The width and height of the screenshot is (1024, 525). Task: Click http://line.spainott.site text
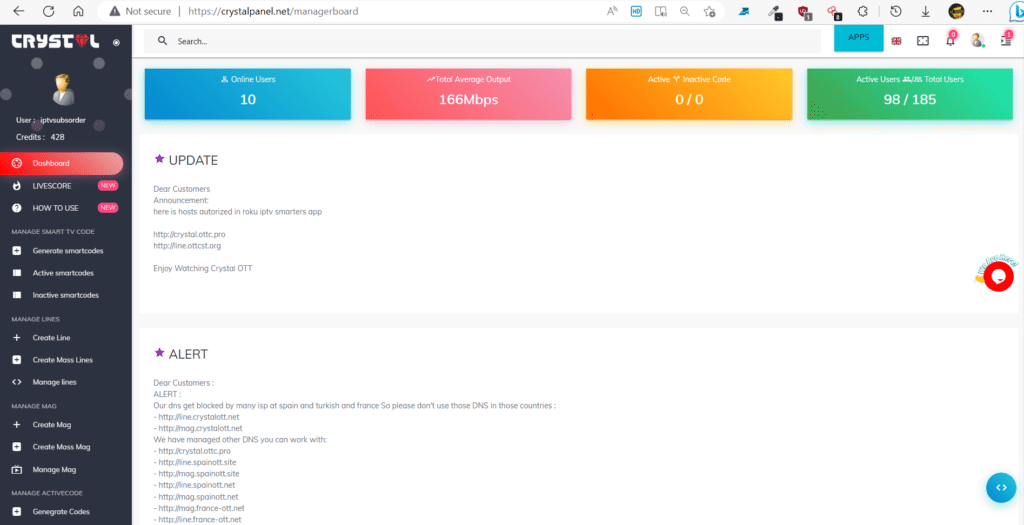(197, 462)
